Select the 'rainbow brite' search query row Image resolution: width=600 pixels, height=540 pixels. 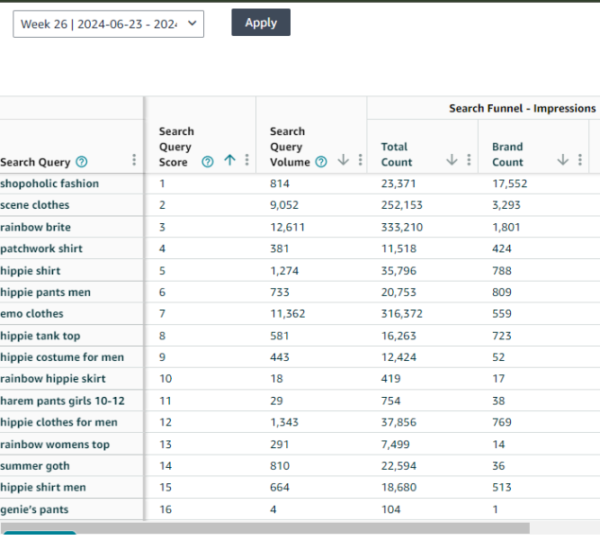36,227
